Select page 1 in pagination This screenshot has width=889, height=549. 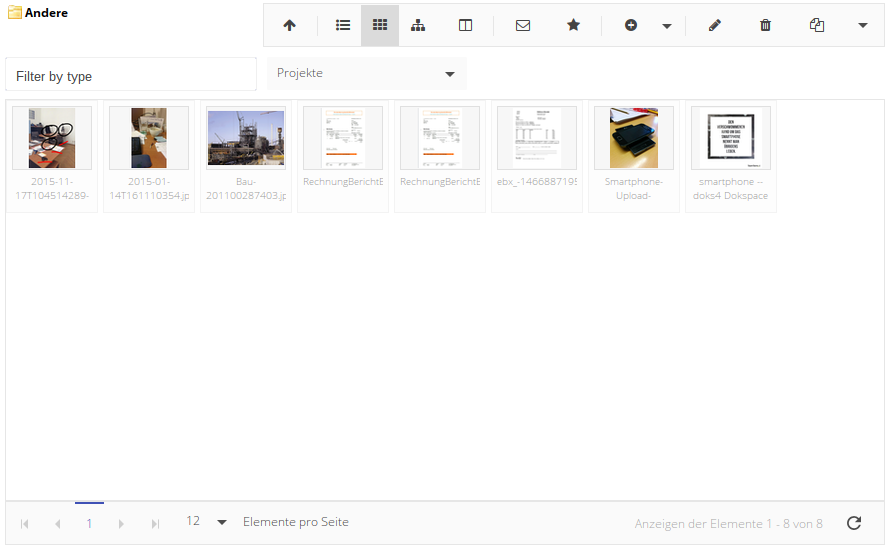tap(89, 523)
